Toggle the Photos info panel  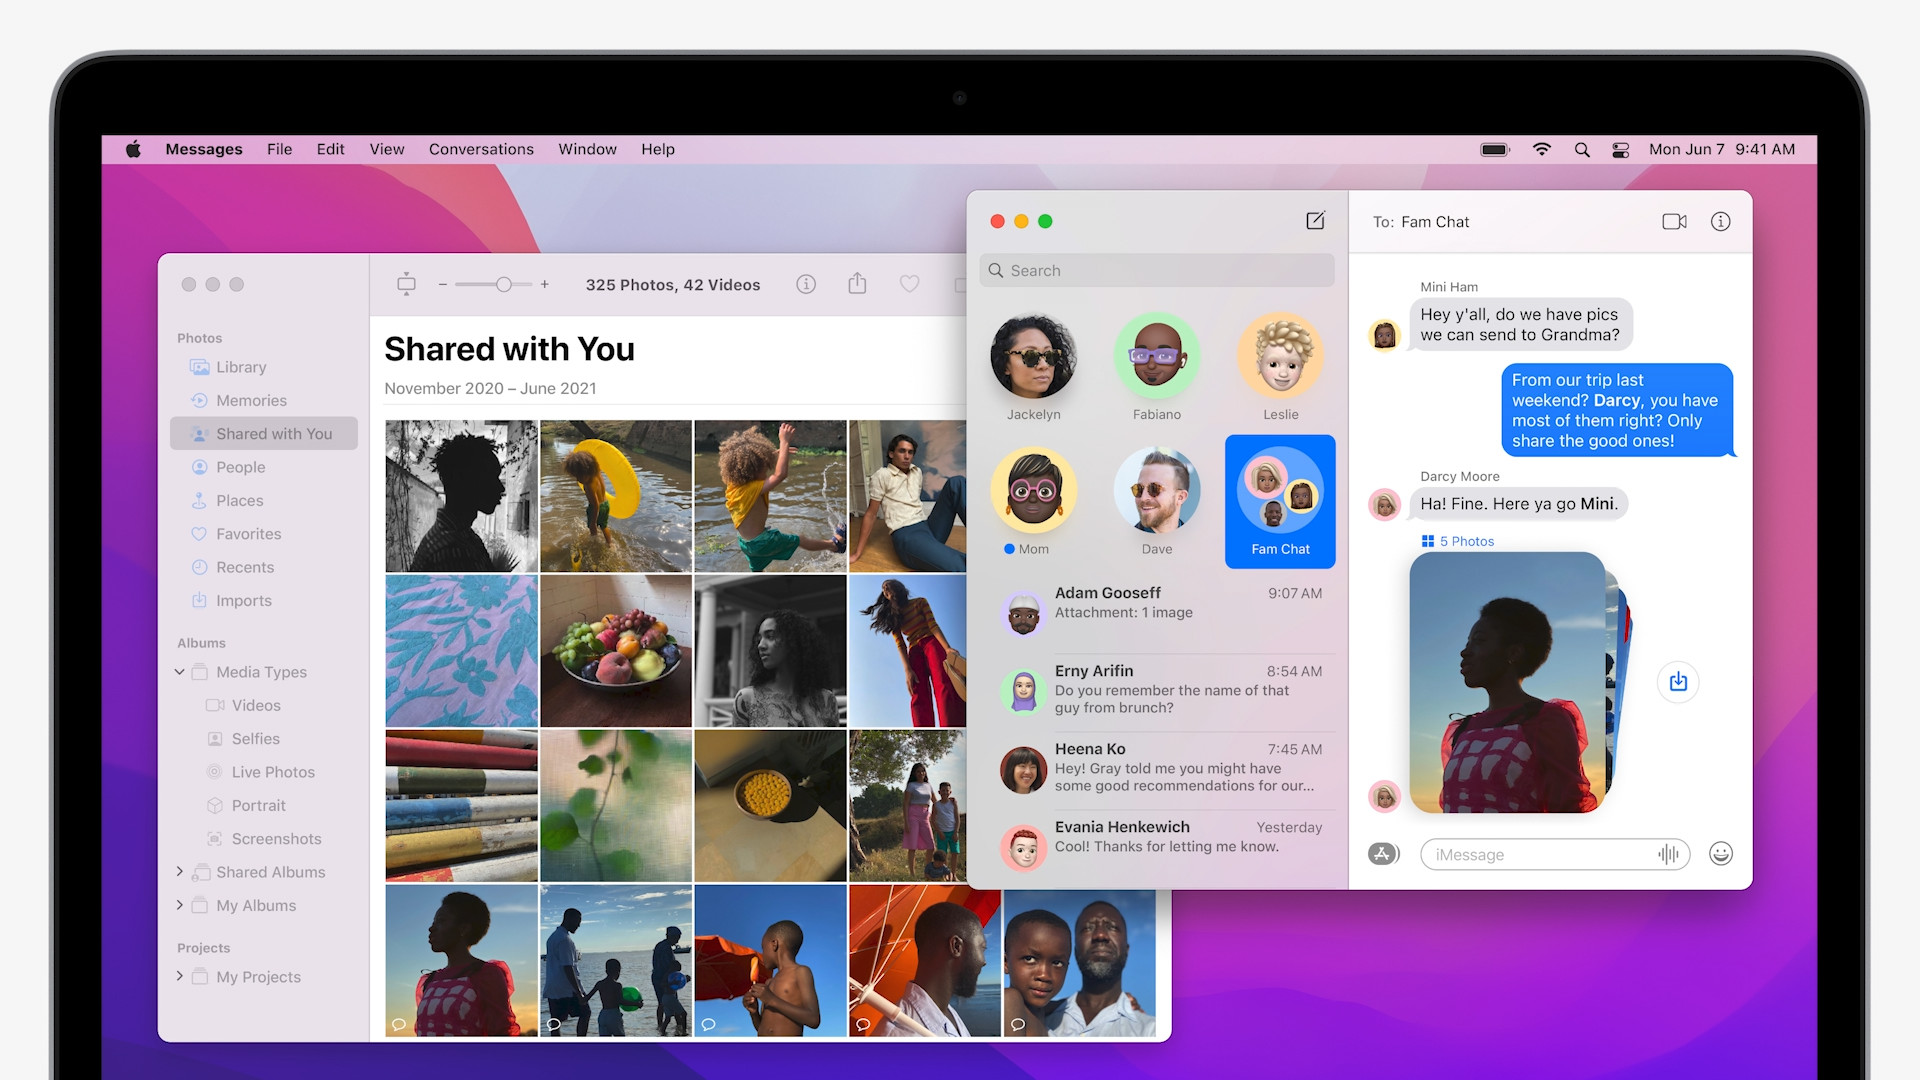pos(806,285)
